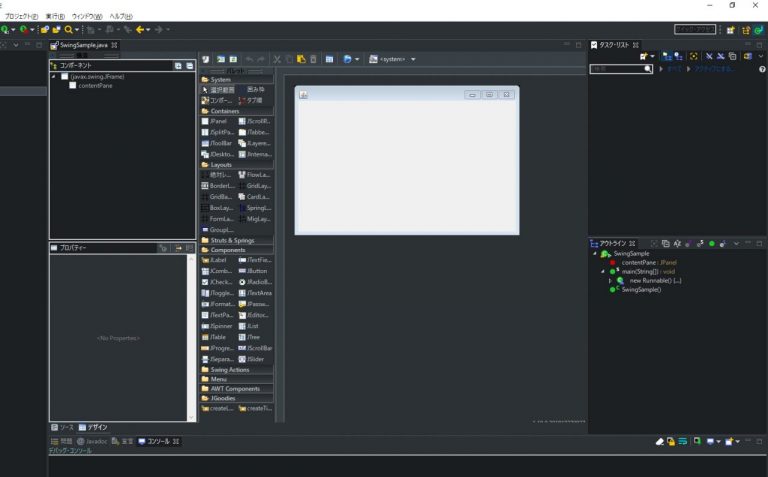
Task: Select the GroupLayout palette item
Action: coord(217,230)
